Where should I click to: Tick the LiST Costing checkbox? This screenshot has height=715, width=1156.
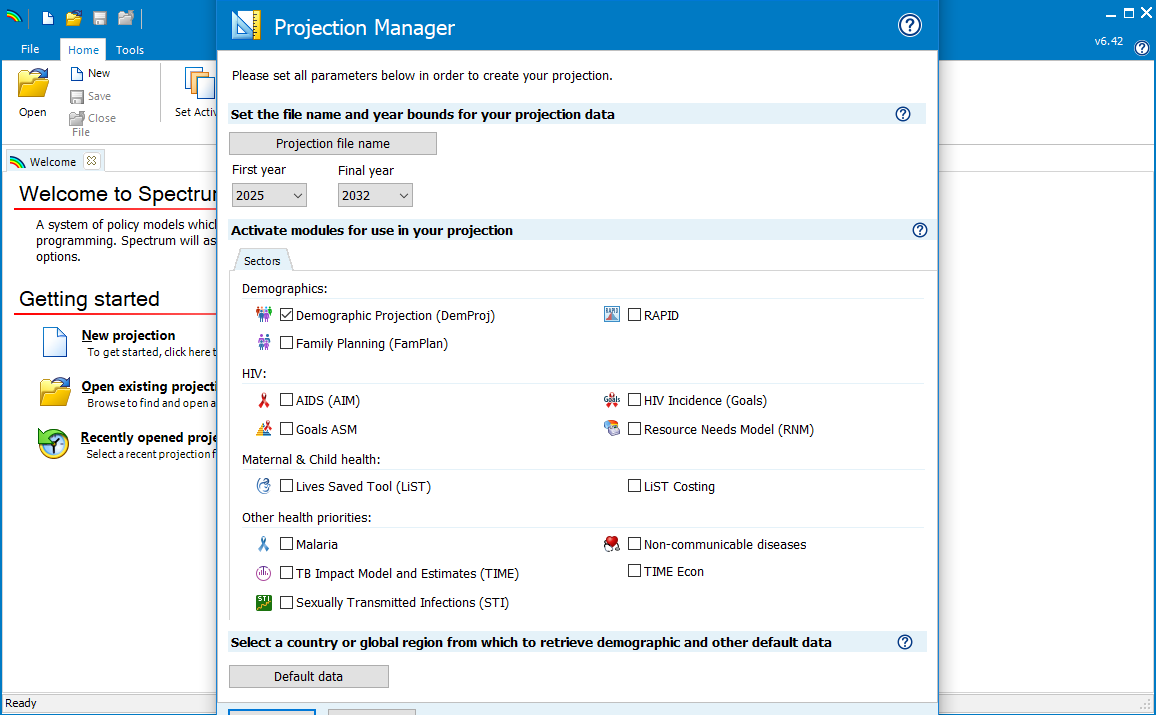(634, 486)
